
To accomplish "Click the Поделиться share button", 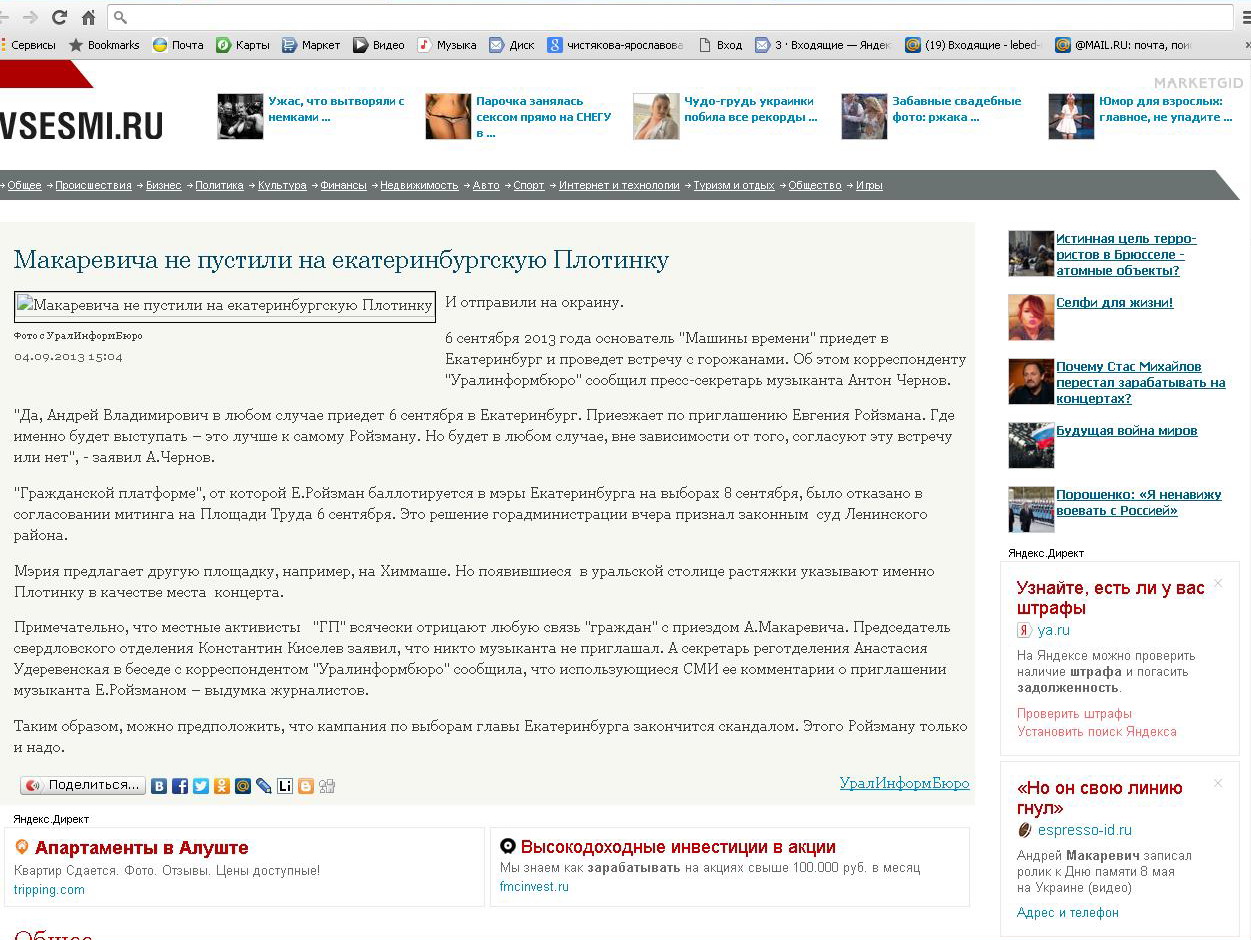I will click(x=83, y=786).
